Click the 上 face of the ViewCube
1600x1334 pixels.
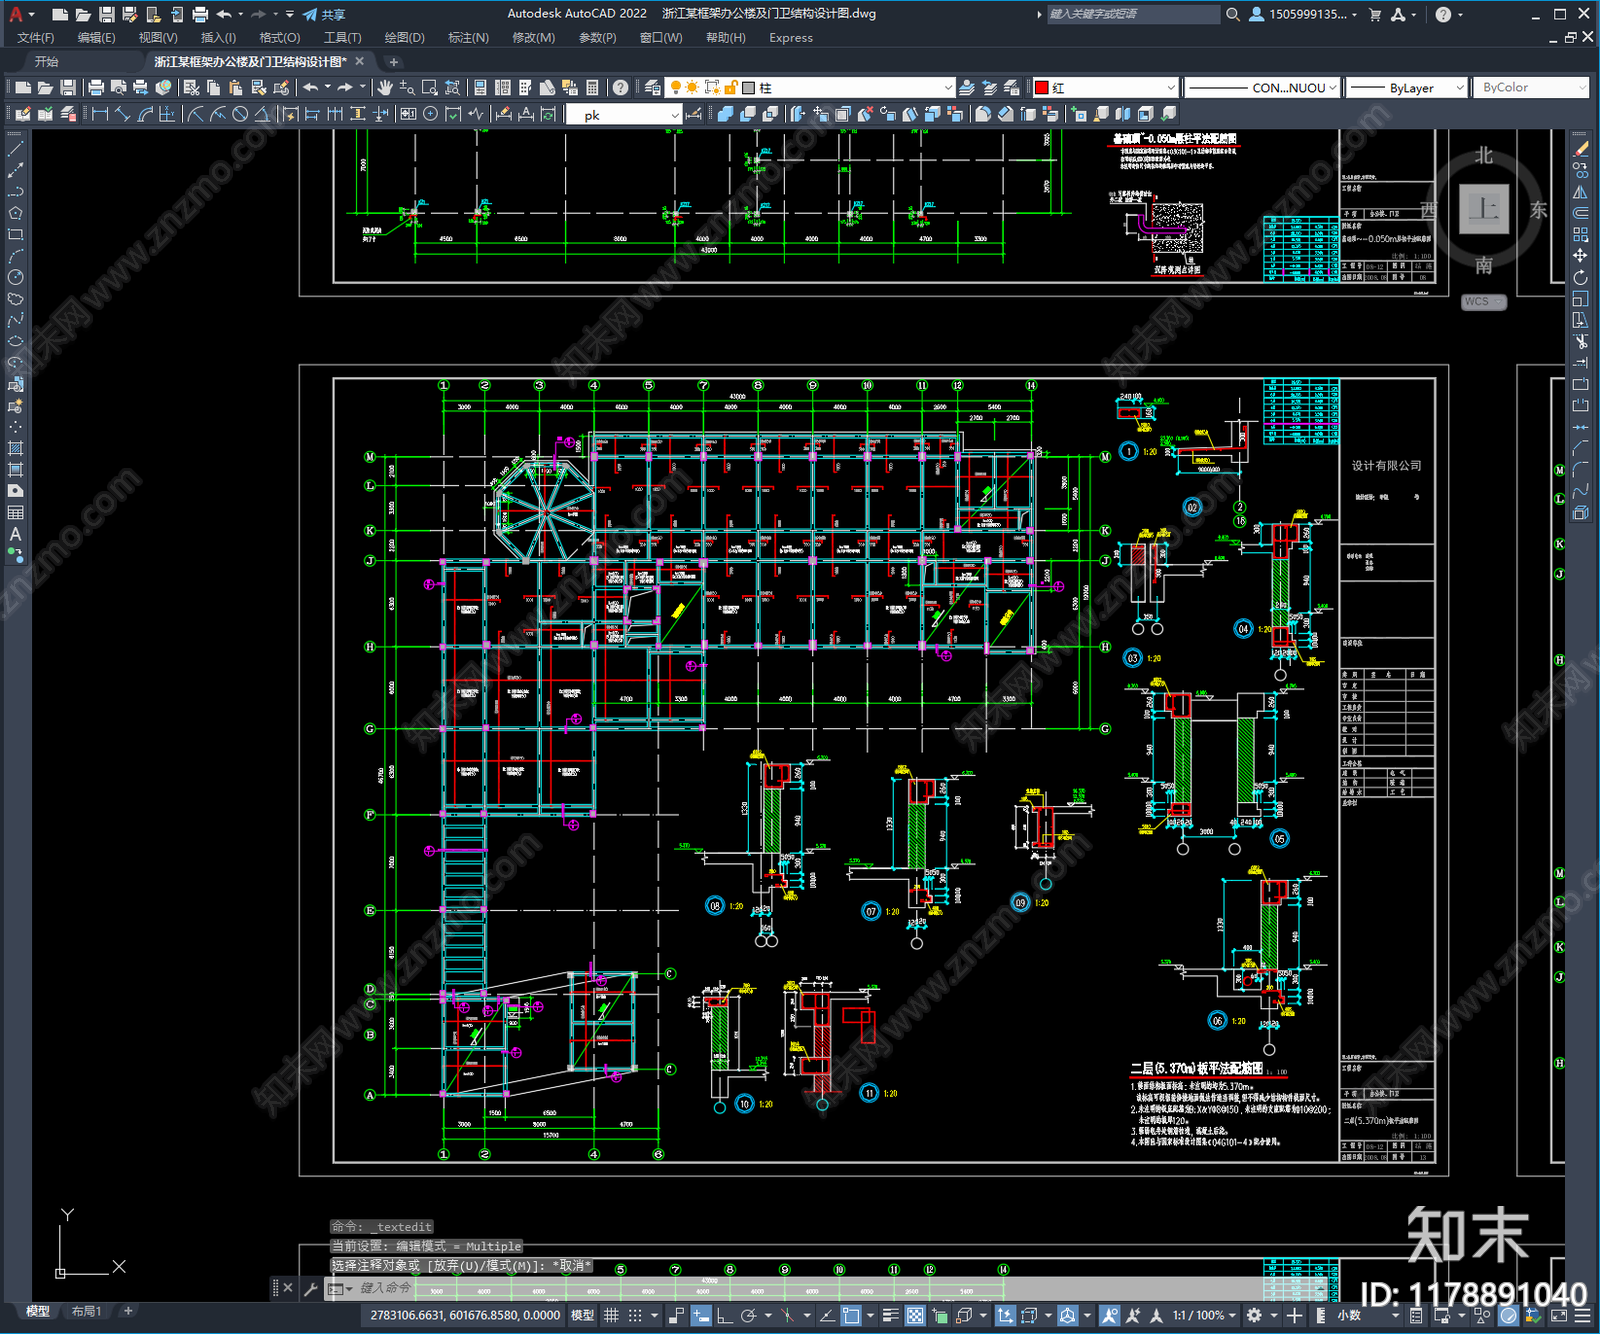click(x=1483, y=210)
